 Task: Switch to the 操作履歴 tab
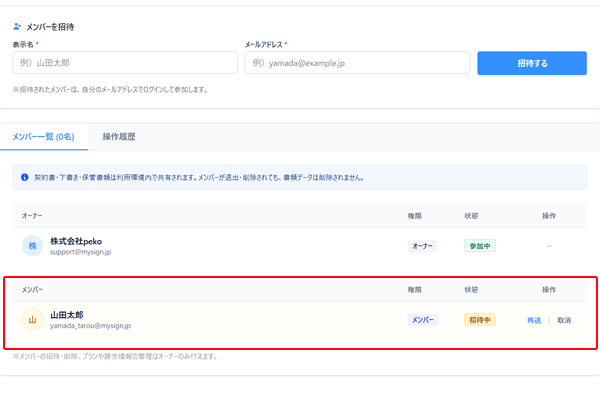(119, 137)
